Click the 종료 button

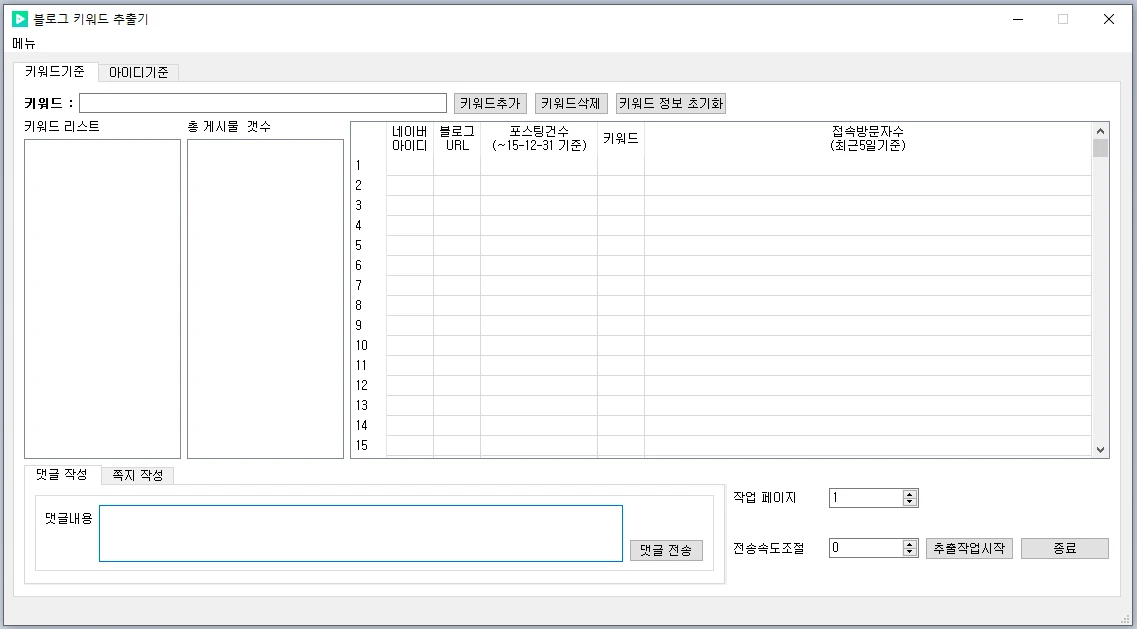pyautogui.click(x=1064, y=547)
